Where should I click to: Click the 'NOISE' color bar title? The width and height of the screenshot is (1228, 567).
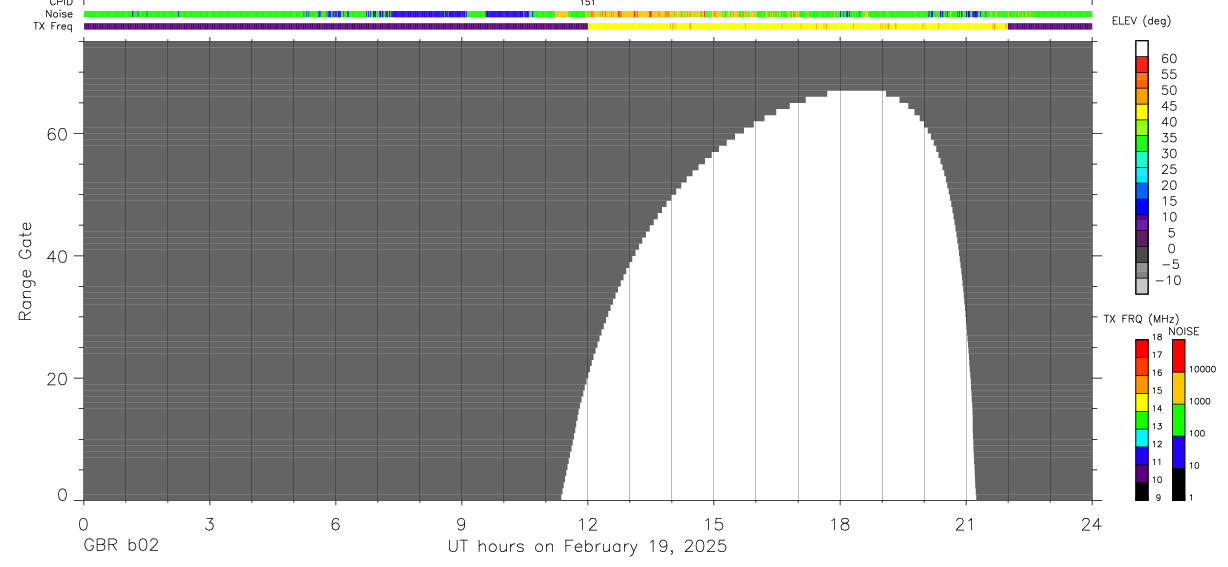[x=1184, y=331]
